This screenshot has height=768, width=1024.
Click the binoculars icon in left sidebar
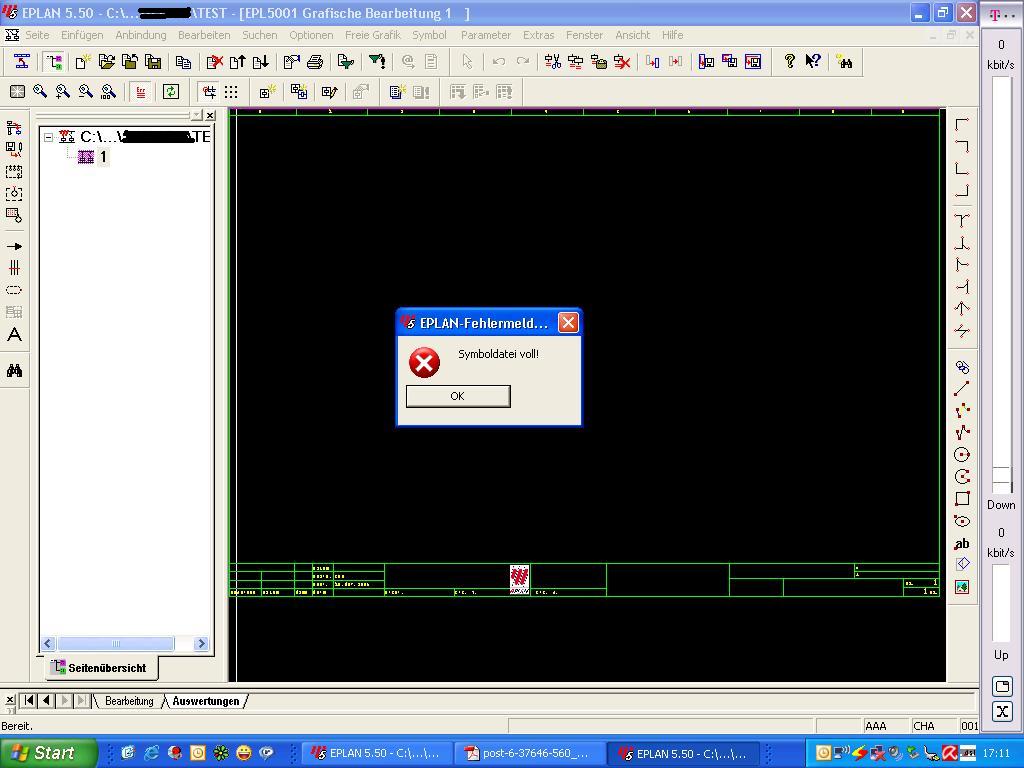click(14, 371)
